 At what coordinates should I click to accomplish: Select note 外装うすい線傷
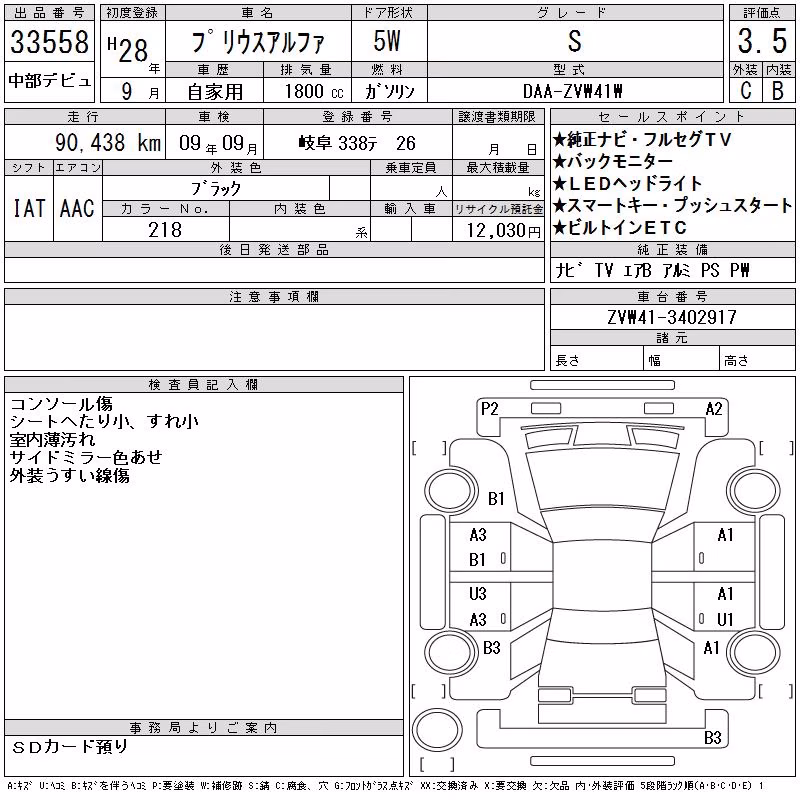point(69,476)
